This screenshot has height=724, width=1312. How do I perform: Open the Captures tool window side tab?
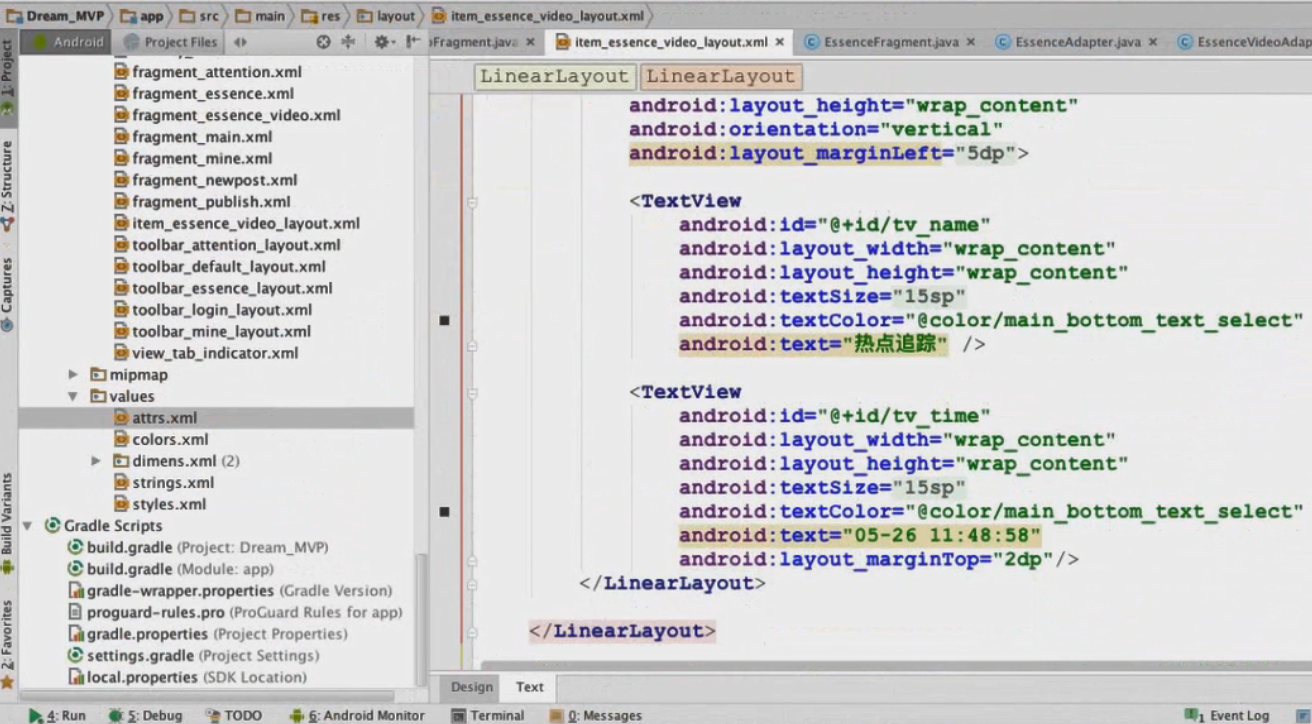8,295
